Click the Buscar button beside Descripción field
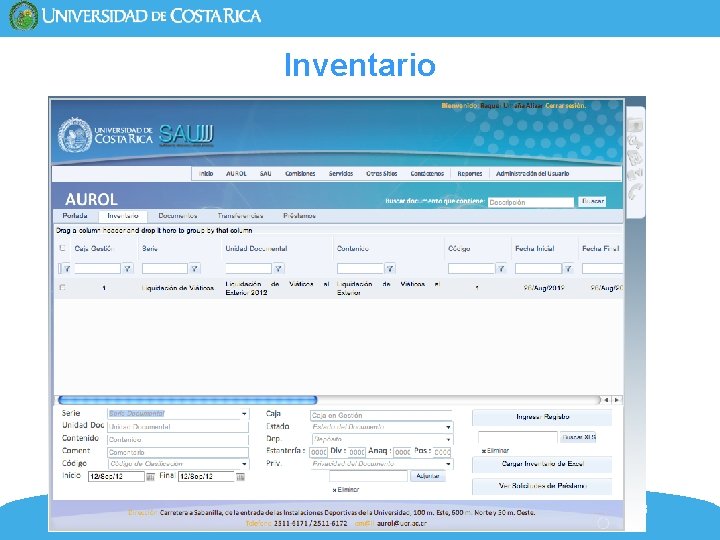Viewport: 720px width, 540px height. pyautogui.click(x=592, y=201)
